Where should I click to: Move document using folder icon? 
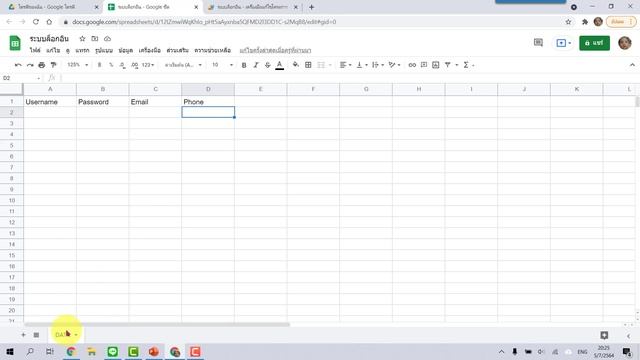point(95,39)
